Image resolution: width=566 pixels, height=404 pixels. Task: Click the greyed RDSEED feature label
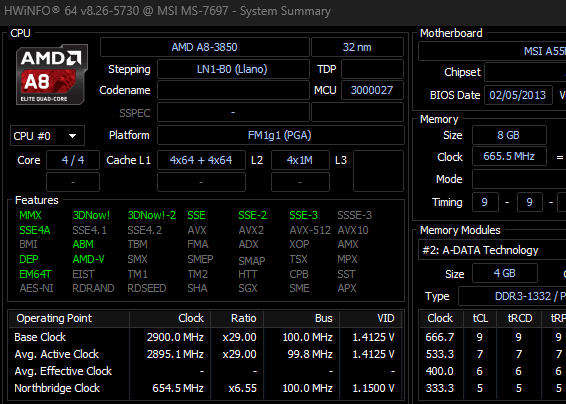click(x=147, y=288)
